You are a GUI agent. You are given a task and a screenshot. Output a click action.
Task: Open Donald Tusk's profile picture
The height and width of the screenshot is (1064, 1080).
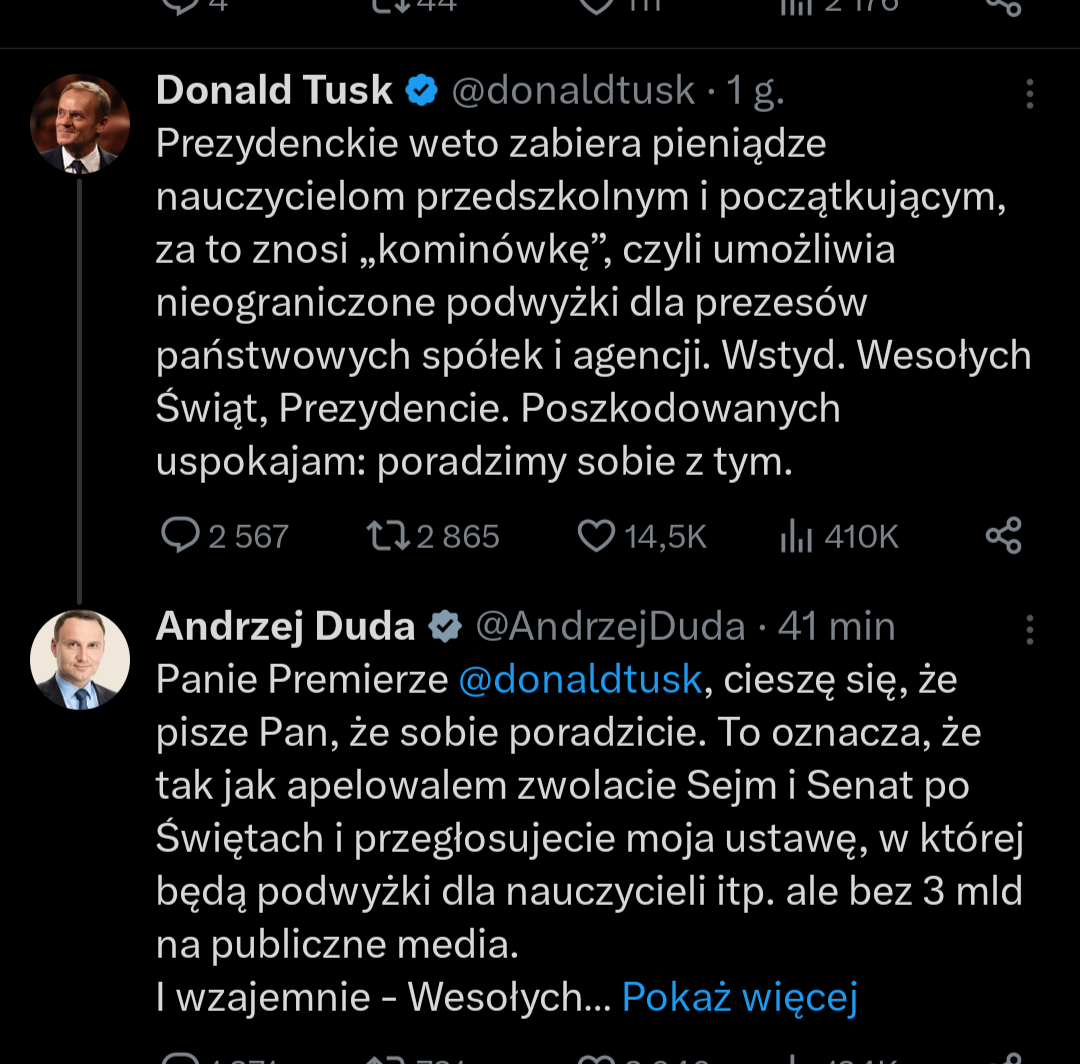tap(80, 124)
